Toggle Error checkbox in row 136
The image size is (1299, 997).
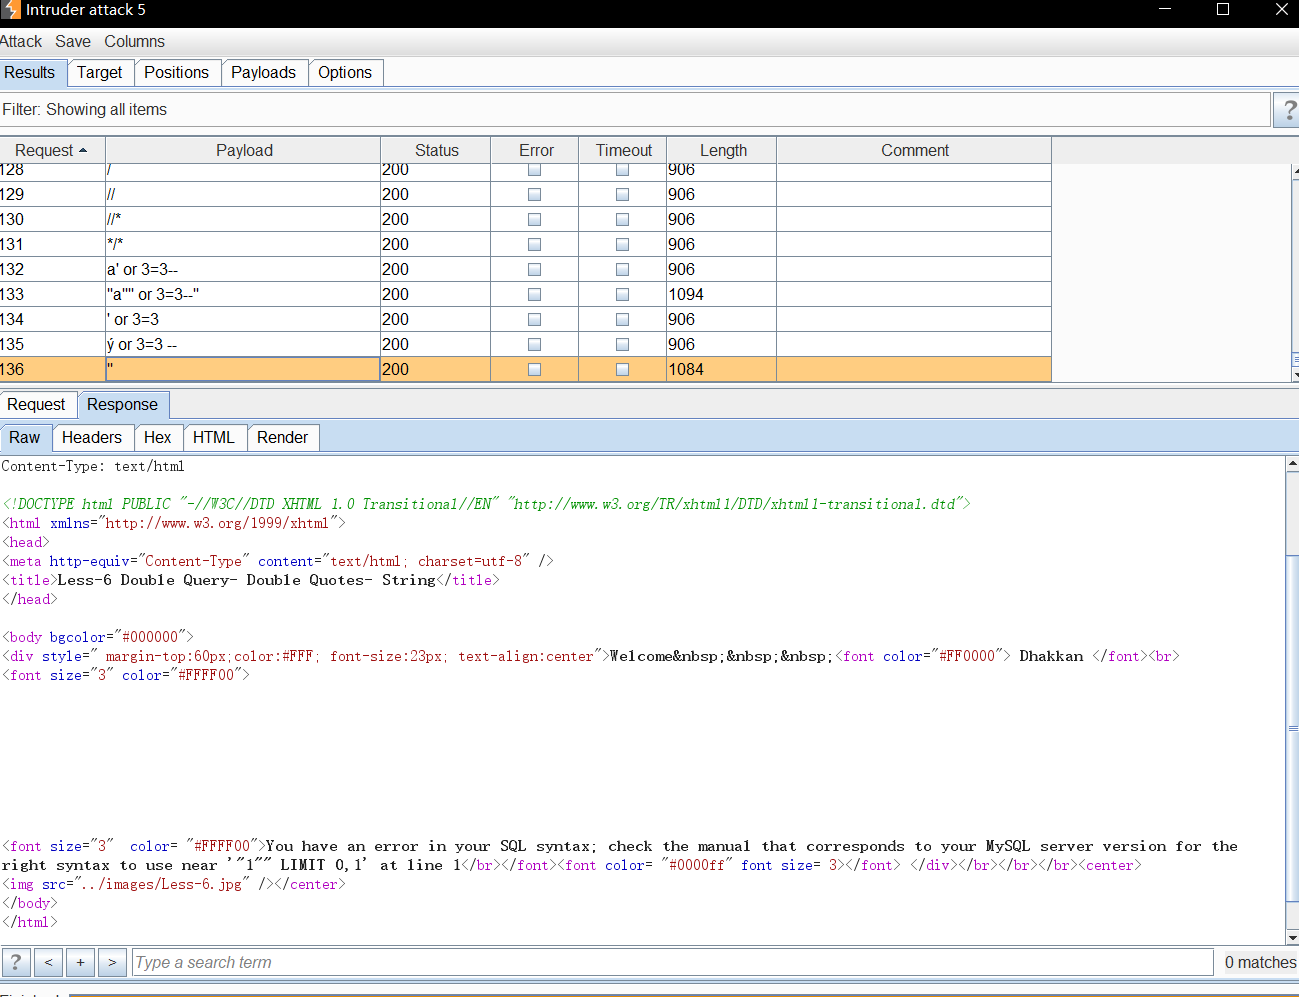click(x=534, y=369)
